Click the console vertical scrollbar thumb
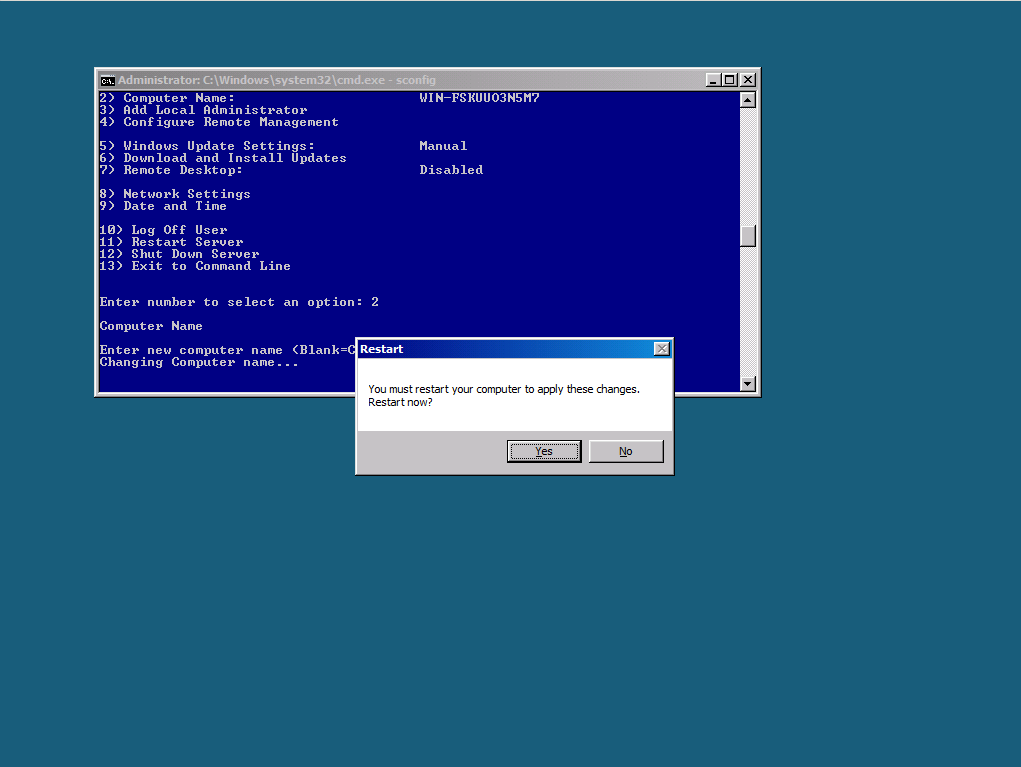 tap(747, 236)
